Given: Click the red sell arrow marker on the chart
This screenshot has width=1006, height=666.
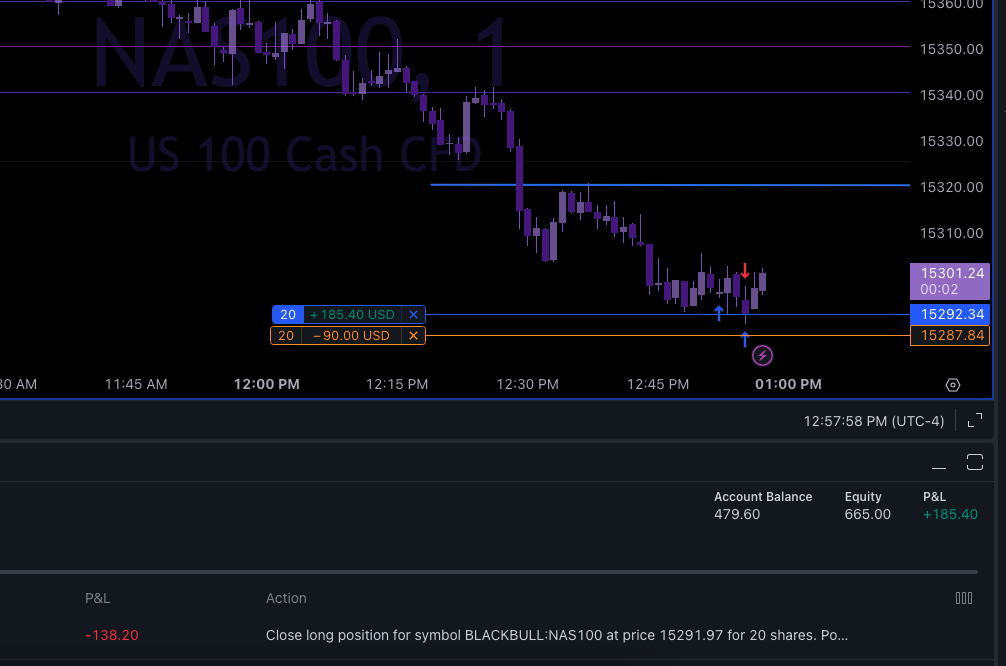Looking at the screenshot, I should pos(745,268).
